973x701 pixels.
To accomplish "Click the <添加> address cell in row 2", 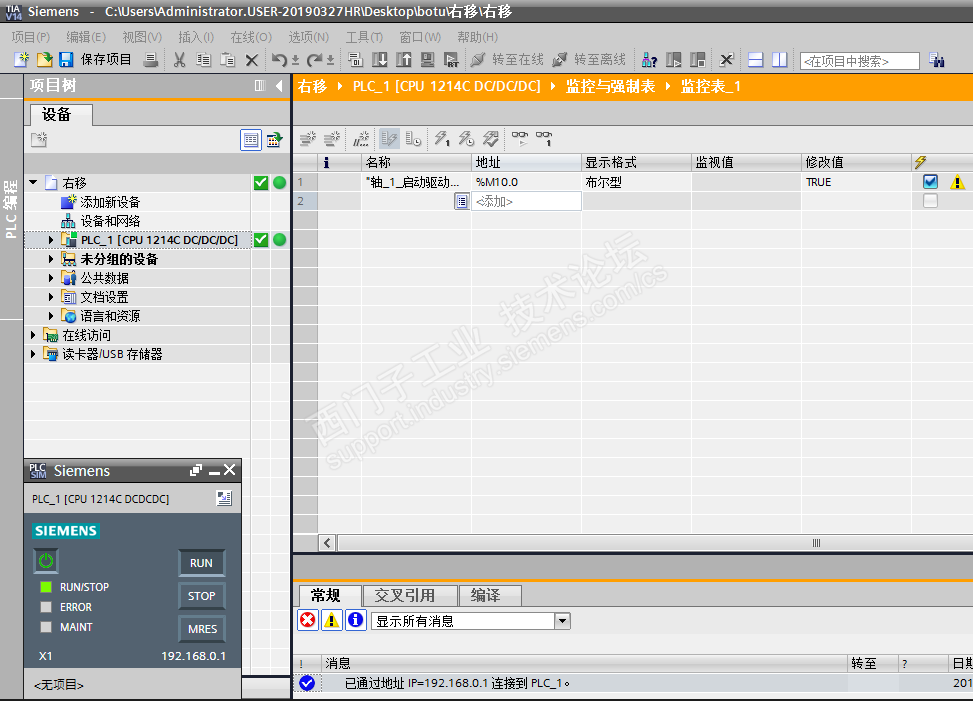I will (526, 201).
